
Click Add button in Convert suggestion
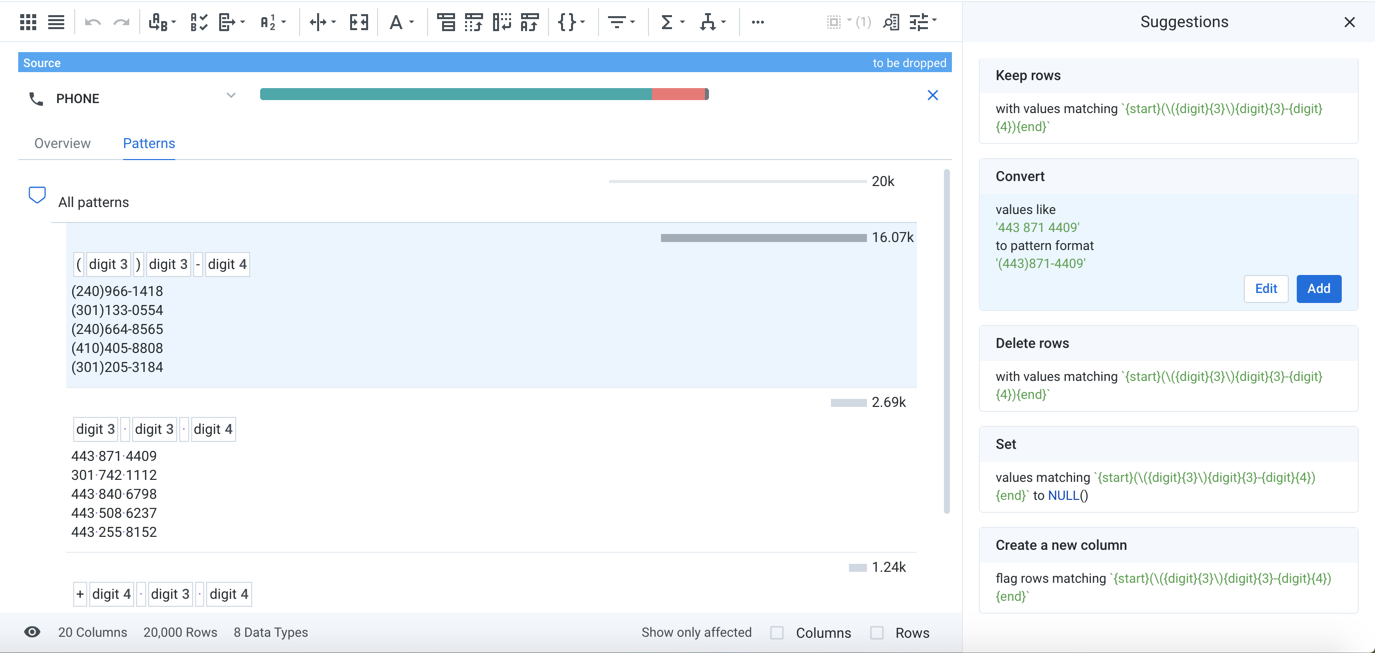click(1318, 289)
